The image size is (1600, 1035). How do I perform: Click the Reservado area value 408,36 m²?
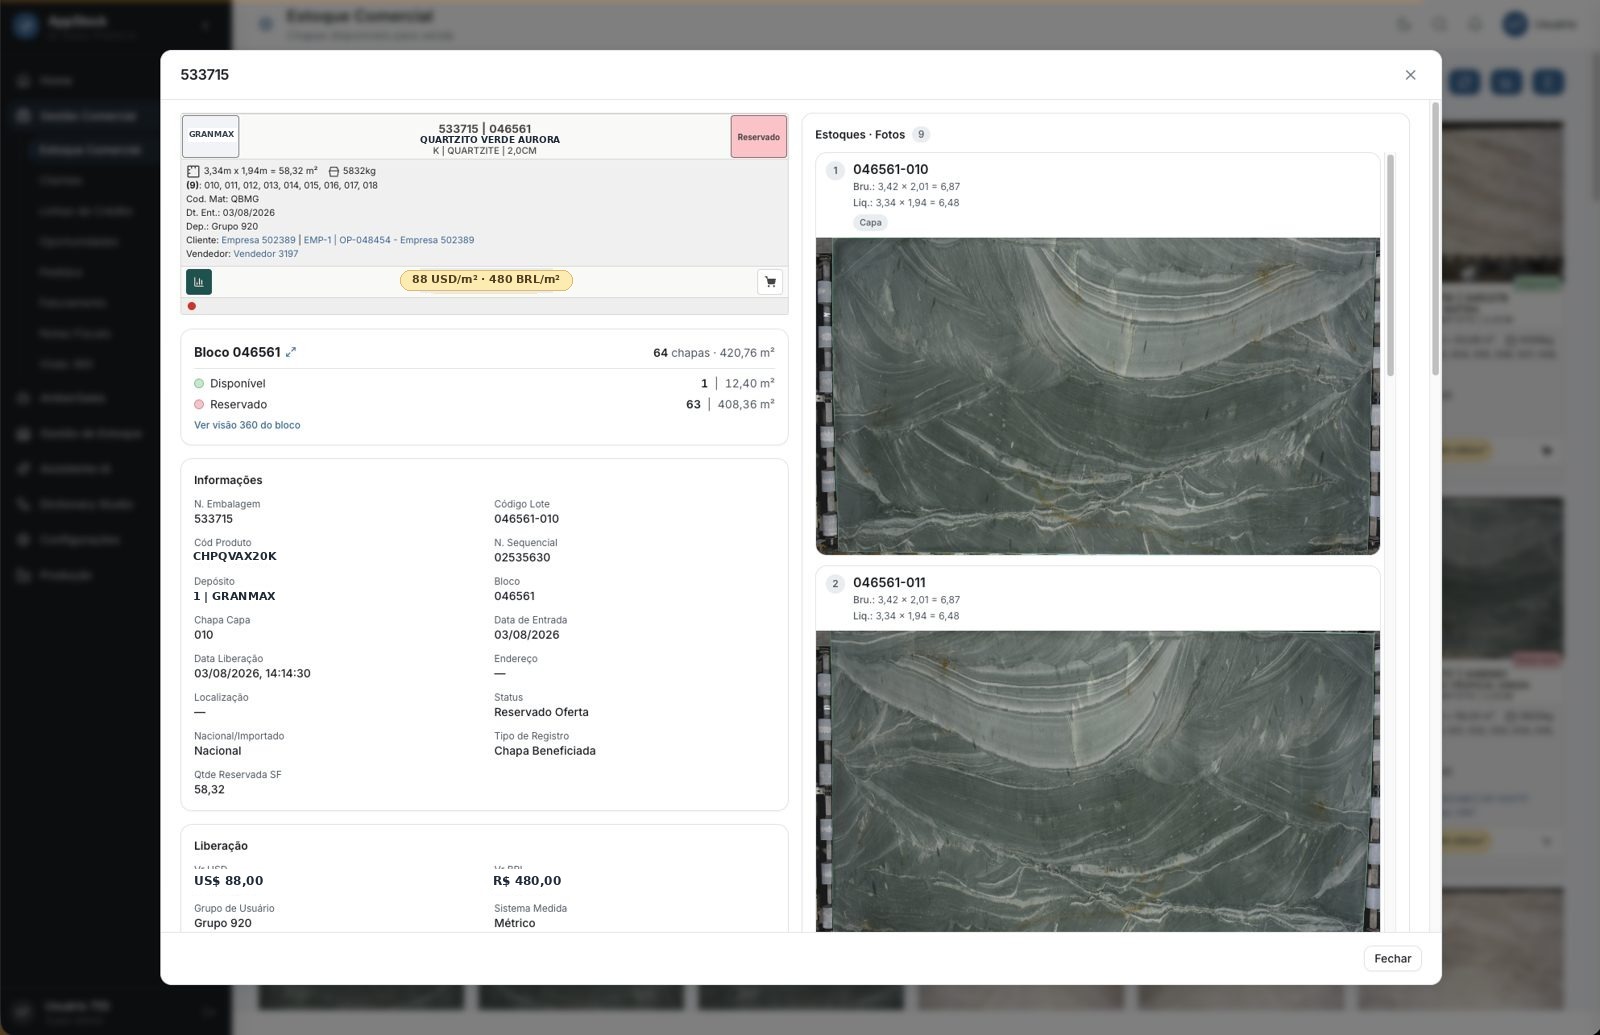746,405
